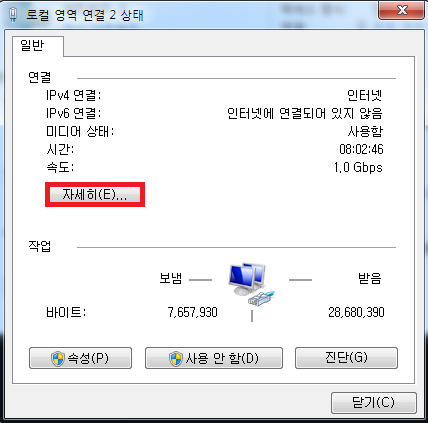428x423 pixels.
Task: Start diagnostics with the 진단(G) button
Action: tap(346, 358)
